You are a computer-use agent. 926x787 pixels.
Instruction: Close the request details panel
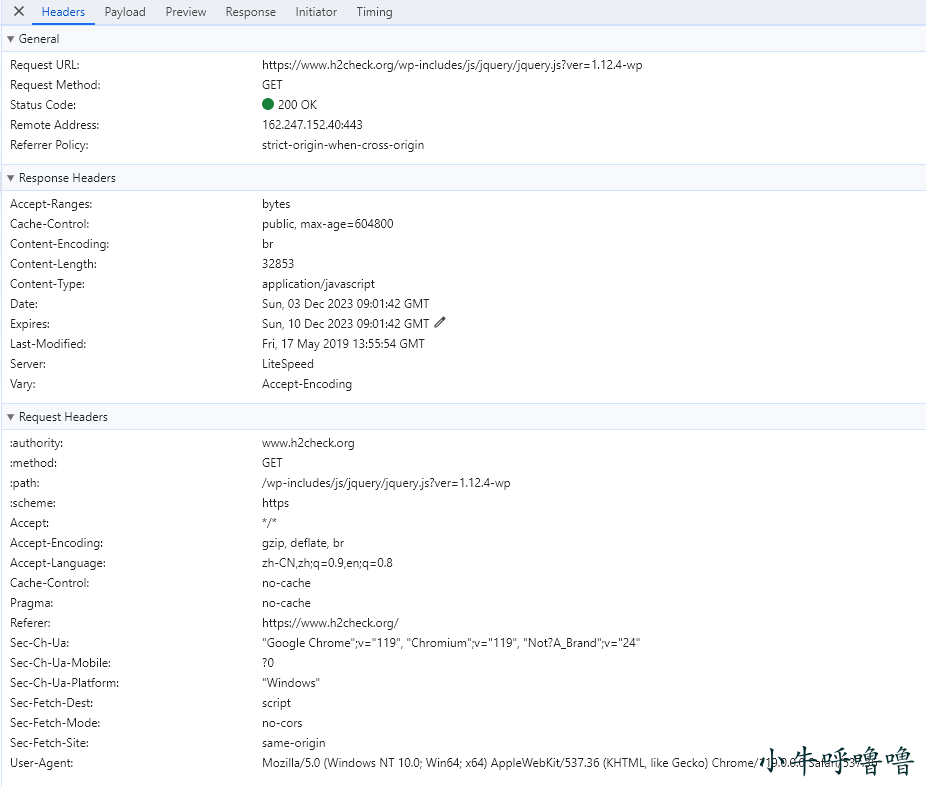[x=18, y=12]
